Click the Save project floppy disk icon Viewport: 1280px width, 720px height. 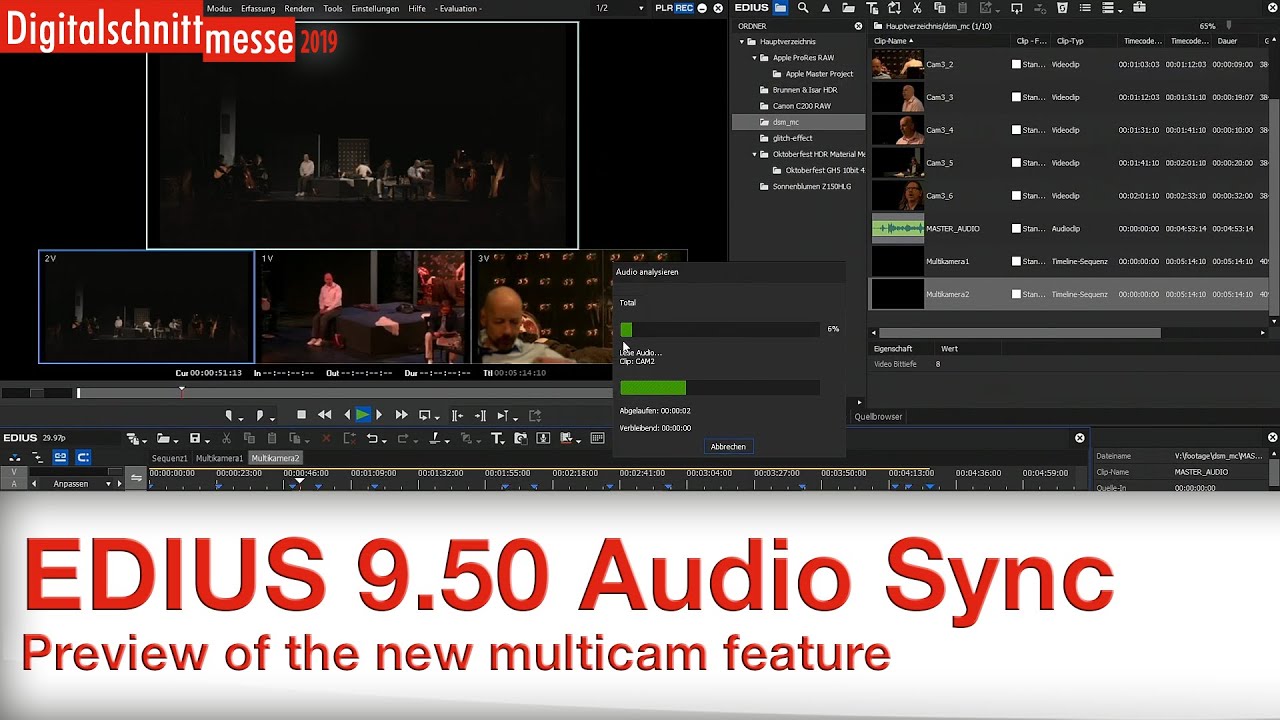(x=195, y=438)
